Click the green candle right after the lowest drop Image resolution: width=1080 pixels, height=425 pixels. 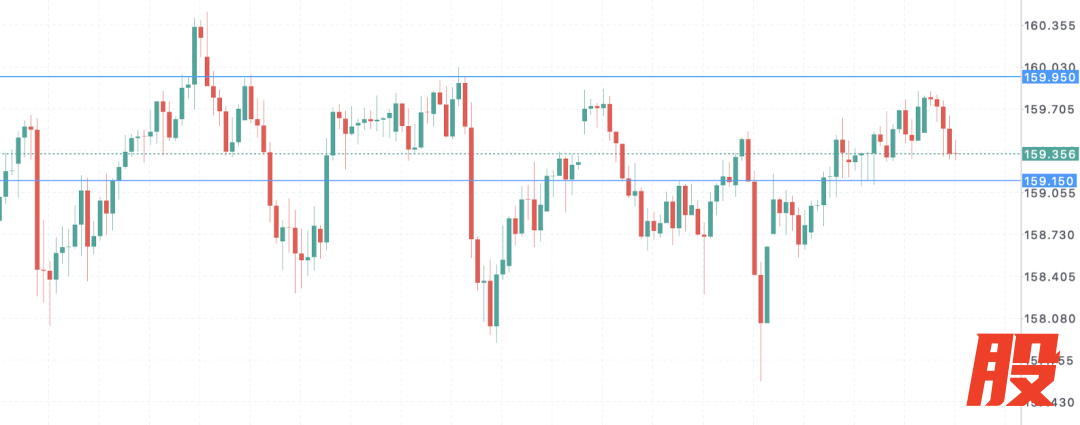click(767, 284)
